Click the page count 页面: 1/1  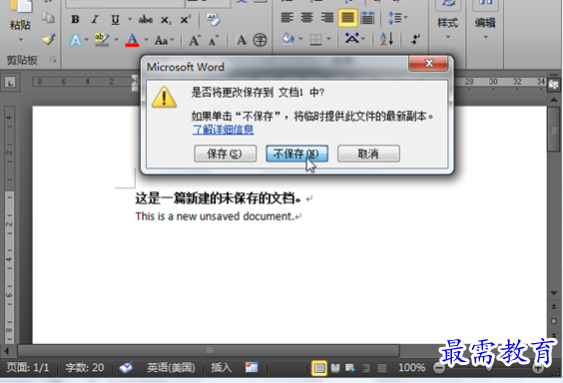pos(28,368)
